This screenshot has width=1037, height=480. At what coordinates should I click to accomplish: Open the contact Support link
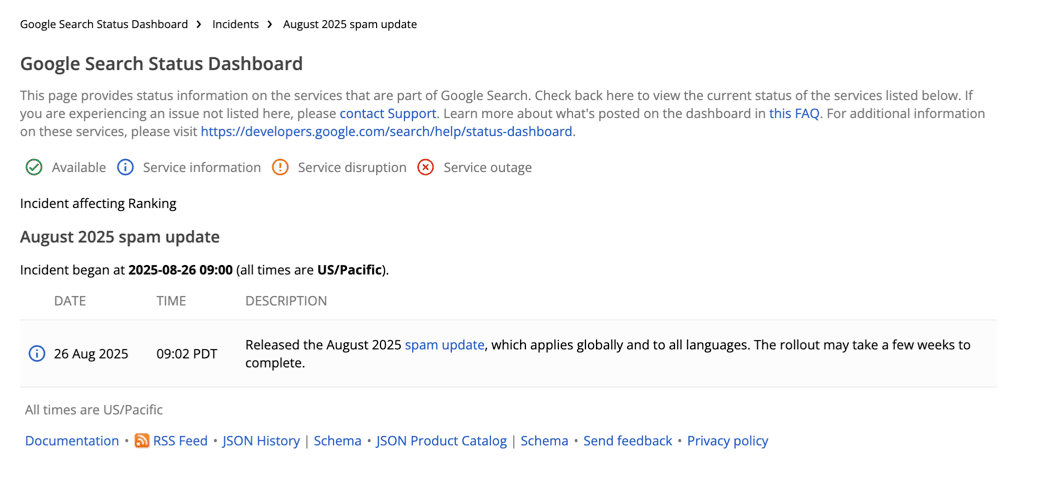pos(388,113)
